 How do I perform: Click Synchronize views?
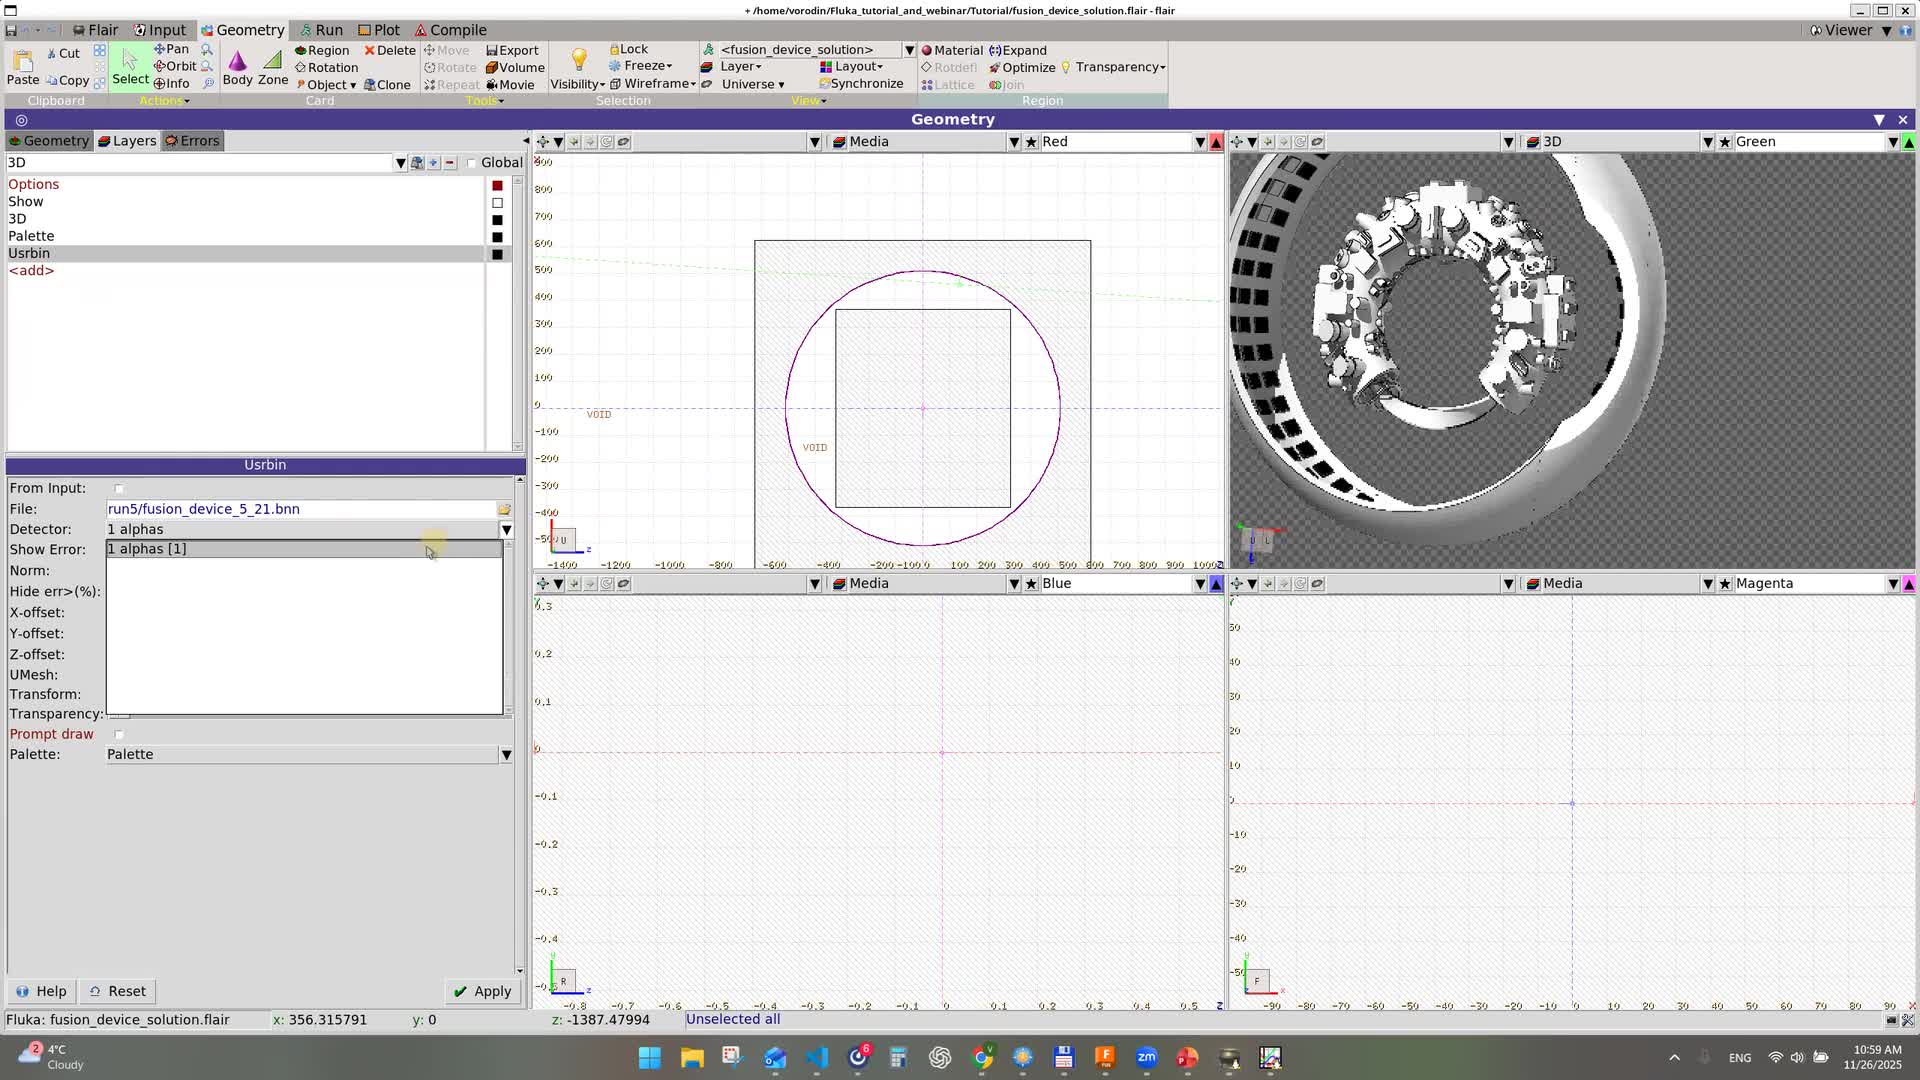(x=861, y=84)
